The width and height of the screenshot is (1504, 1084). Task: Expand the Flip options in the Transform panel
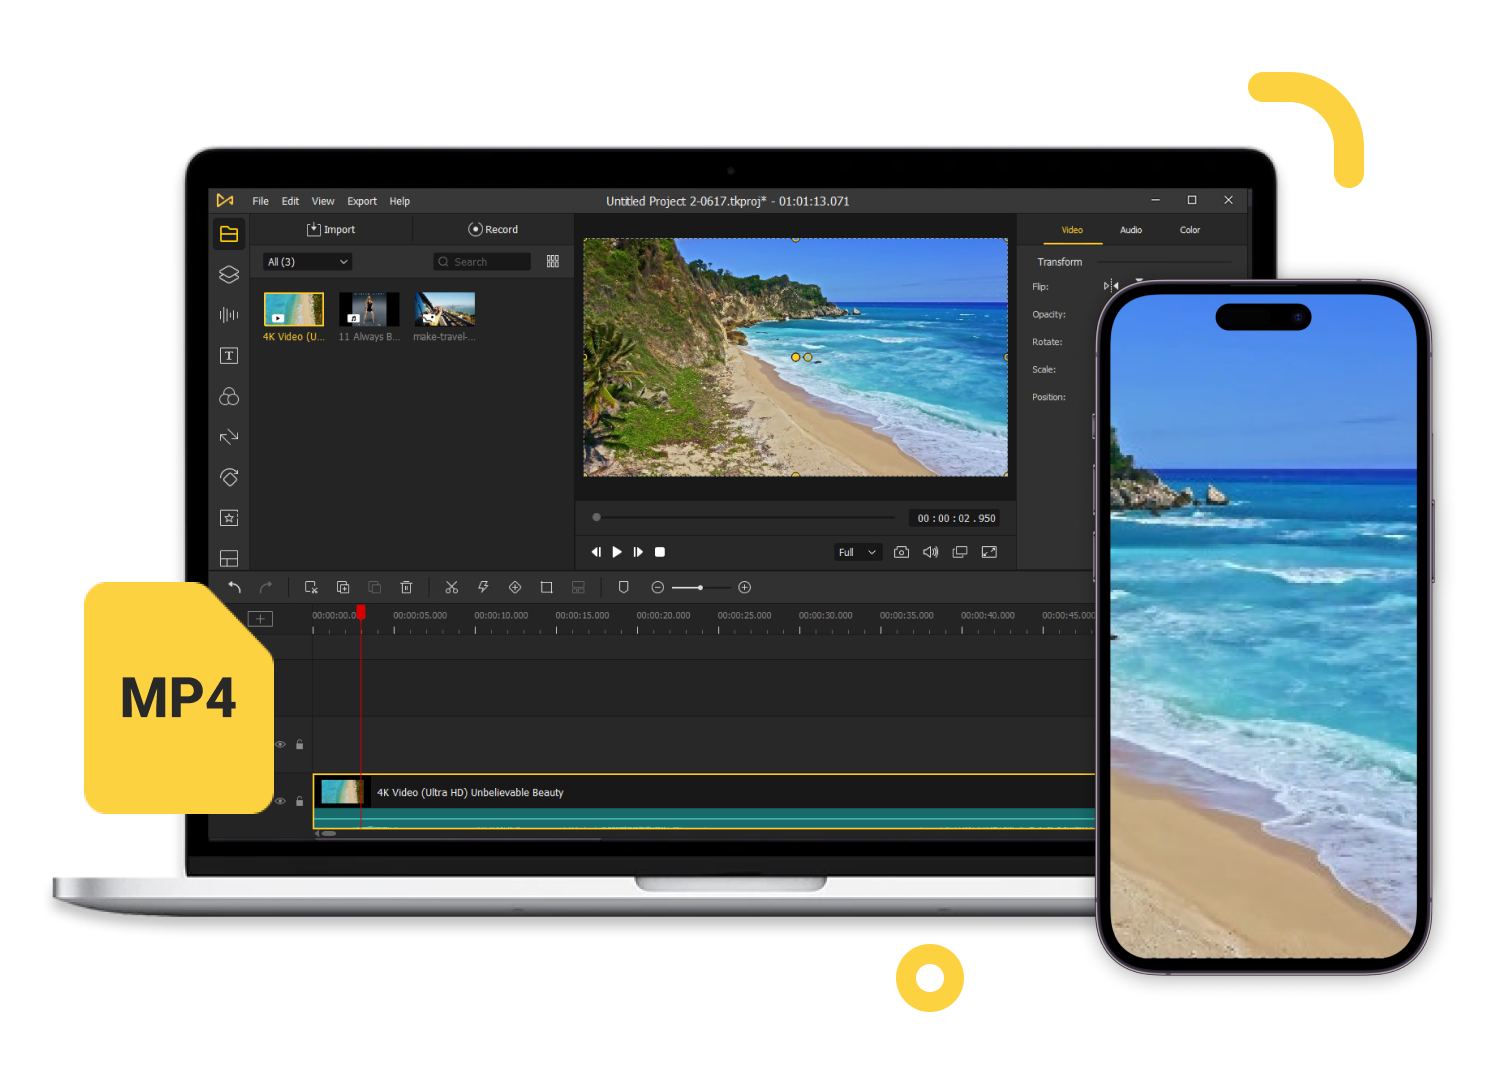[x=1110, y=286]
